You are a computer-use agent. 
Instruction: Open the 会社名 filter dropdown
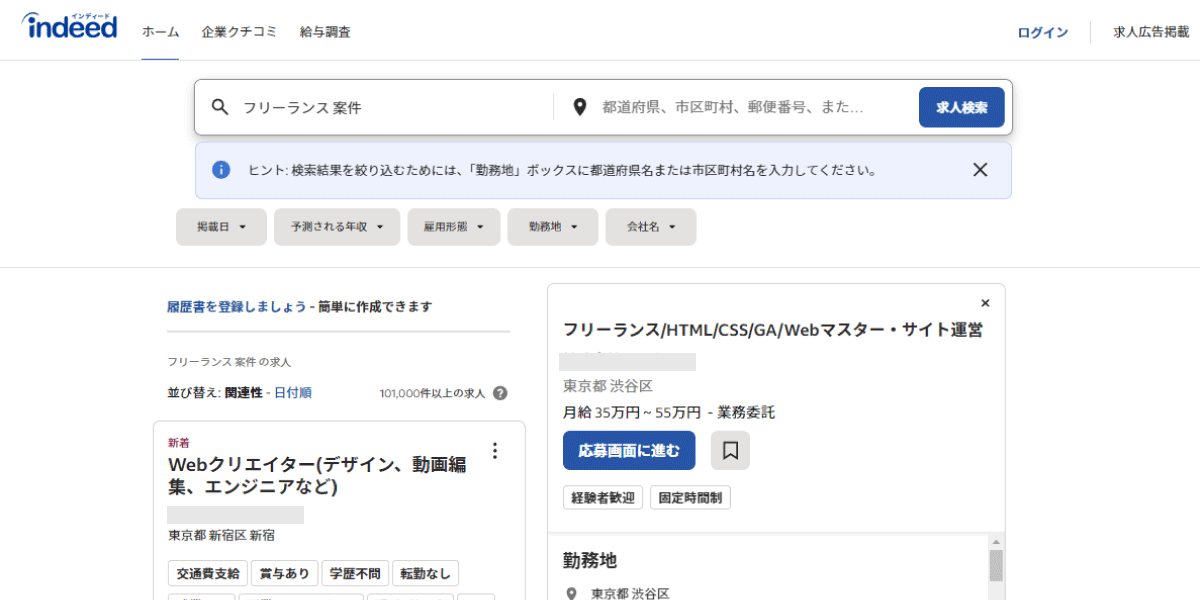pyautogui.click(x=651, y=227)
